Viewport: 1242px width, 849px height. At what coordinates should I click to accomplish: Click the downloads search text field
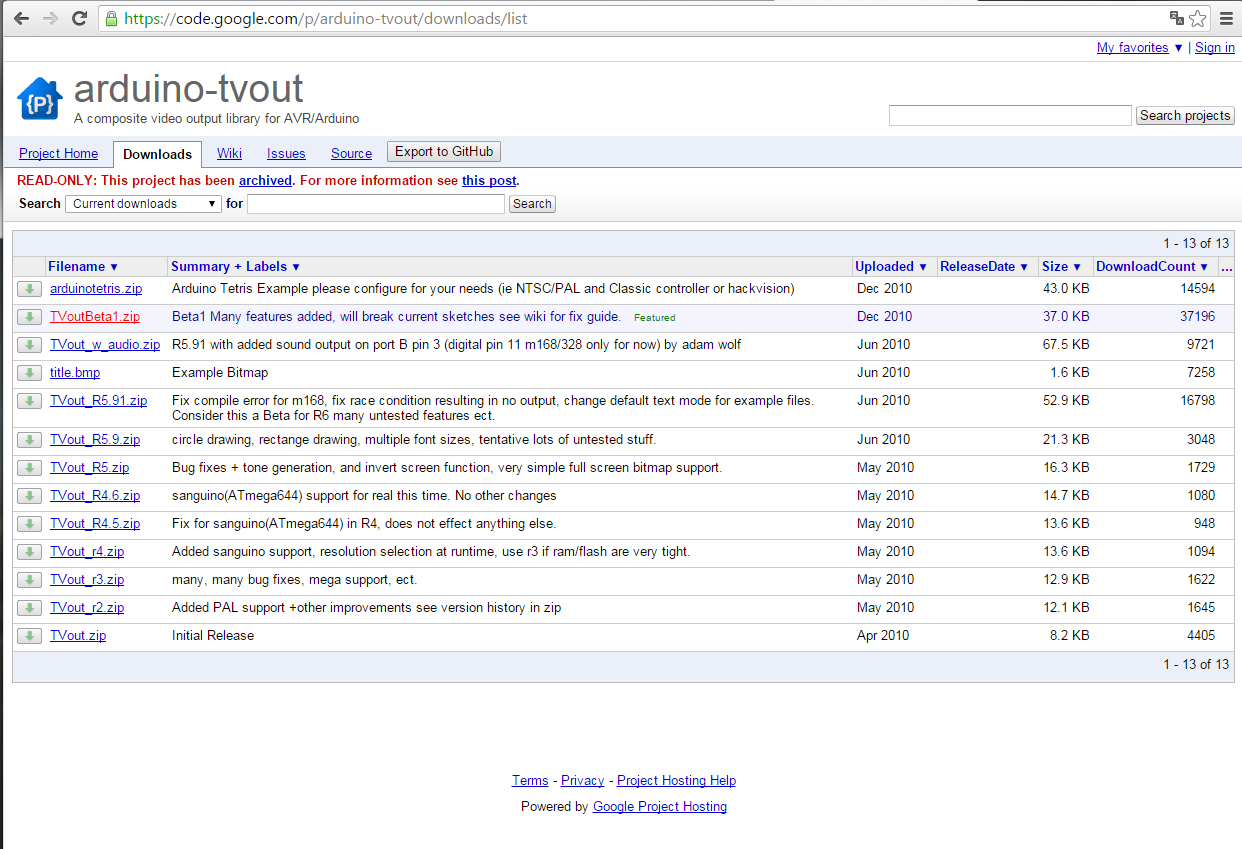[x=376, y=204]
